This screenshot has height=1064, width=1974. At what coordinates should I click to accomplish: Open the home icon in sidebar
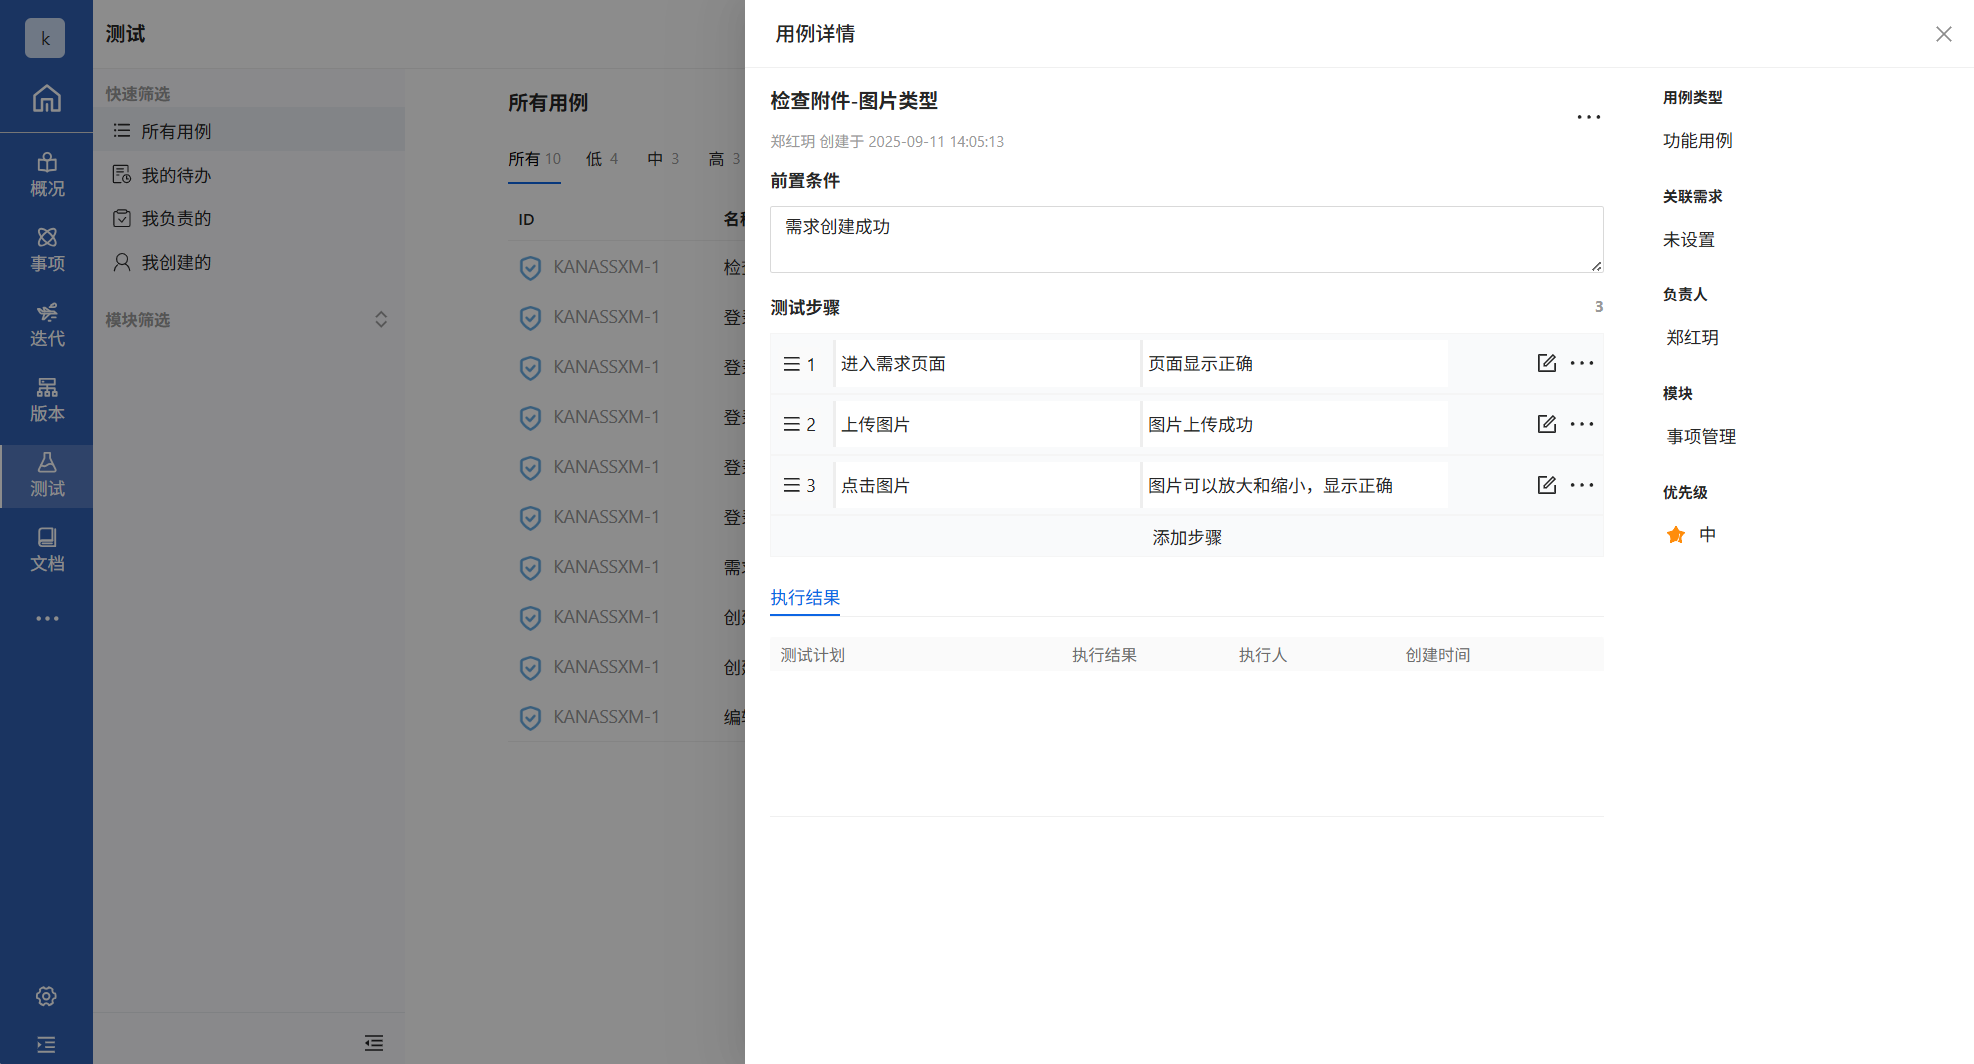[46, 99]
